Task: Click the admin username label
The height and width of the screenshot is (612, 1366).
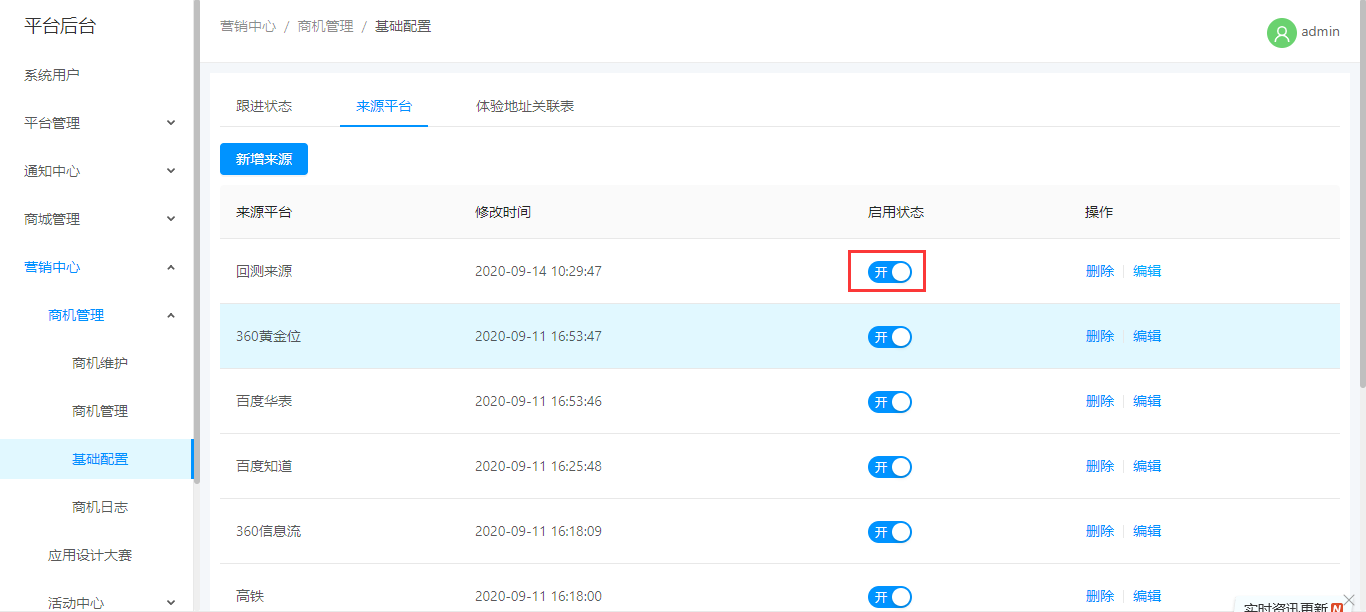Action: coord(1320,32)
